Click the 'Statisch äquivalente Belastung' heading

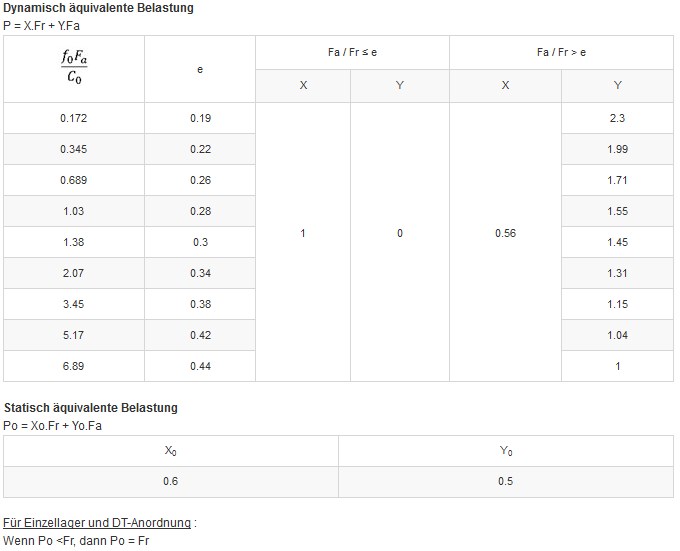click(x=91, y=408)
